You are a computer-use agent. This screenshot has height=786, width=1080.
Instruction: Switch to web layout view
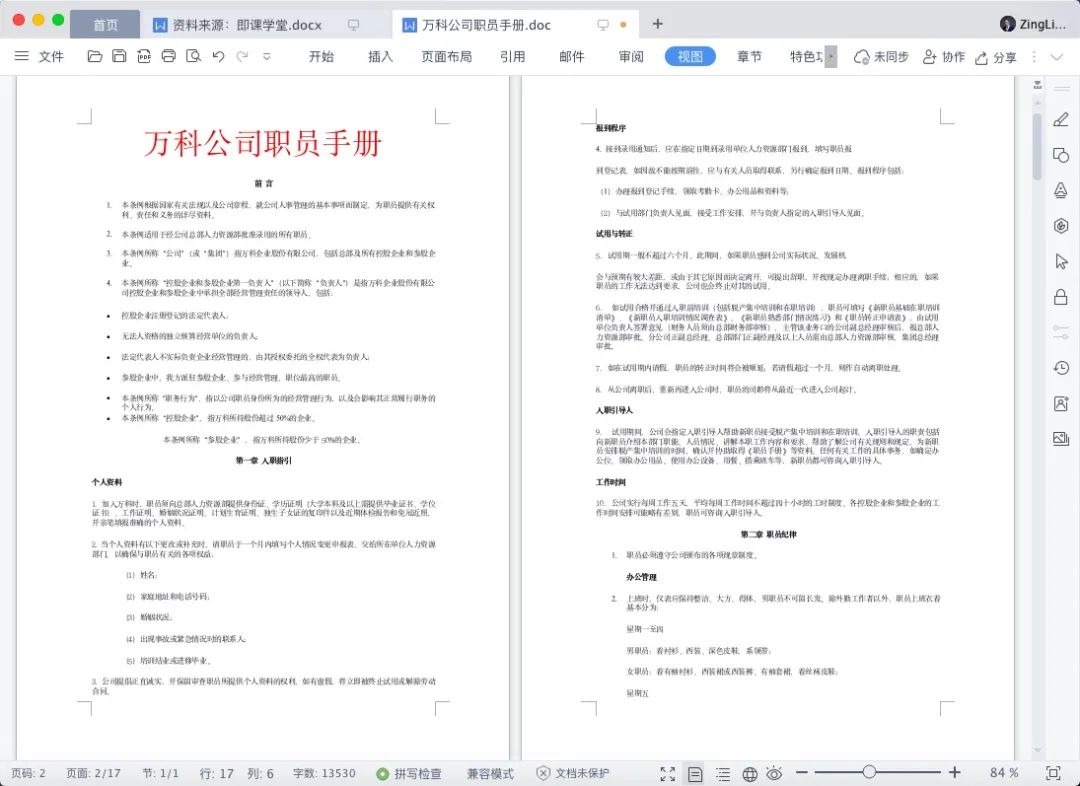(750, 774)
